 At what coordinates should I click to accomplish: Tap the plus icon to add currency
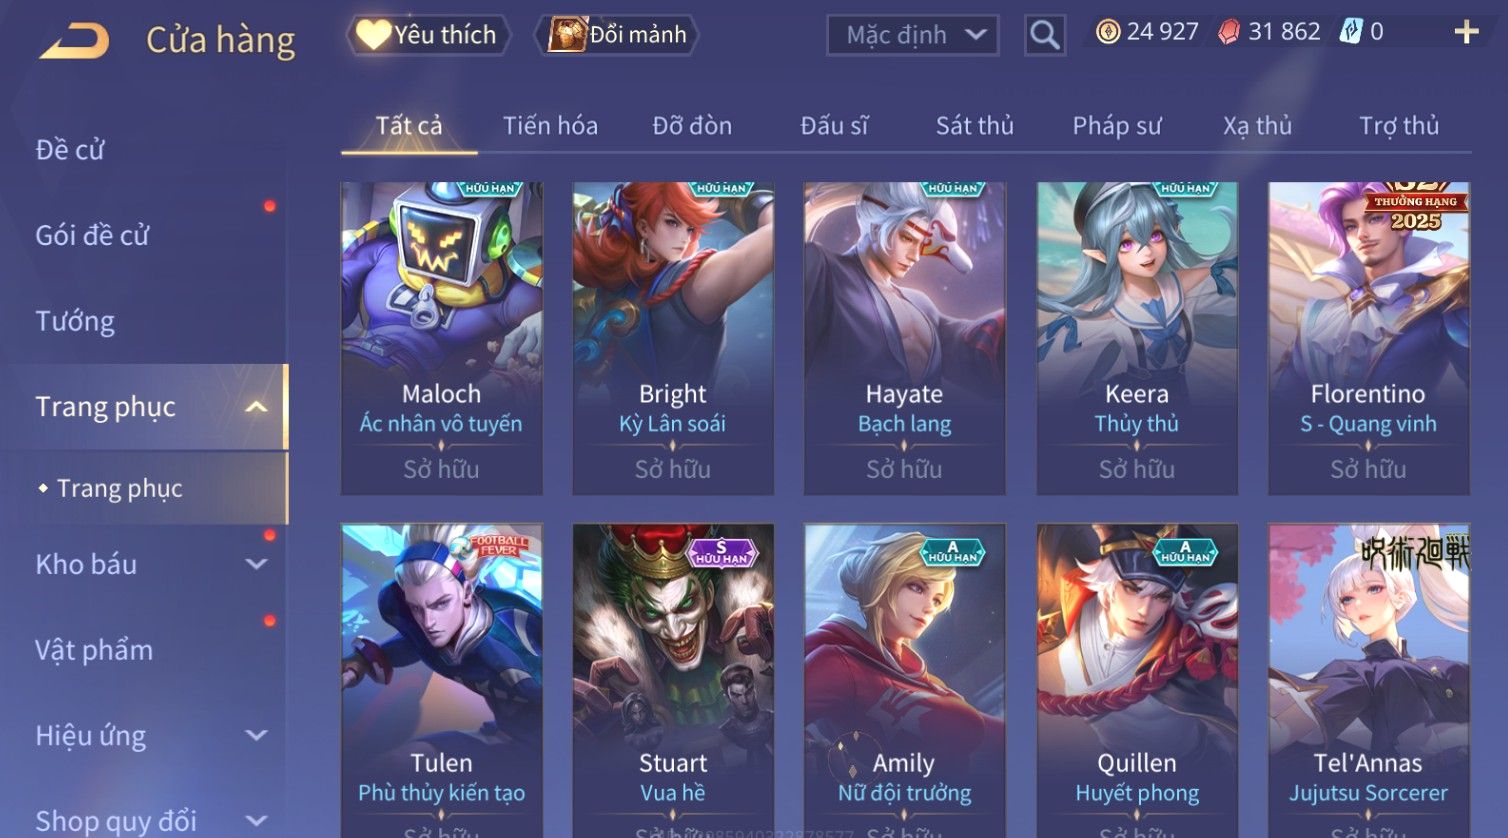1466,33
